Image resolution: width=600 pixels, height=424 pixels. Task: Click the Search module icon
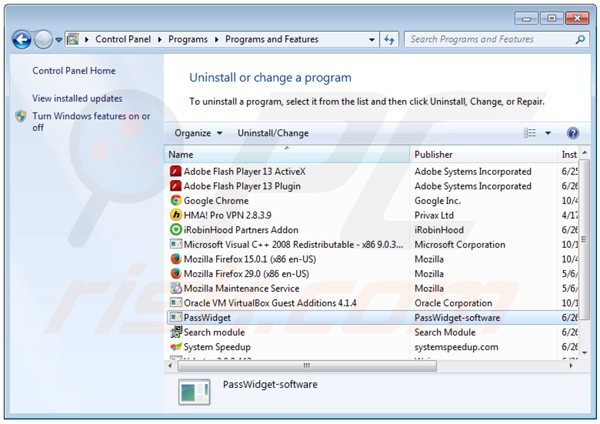pos(176,332)
